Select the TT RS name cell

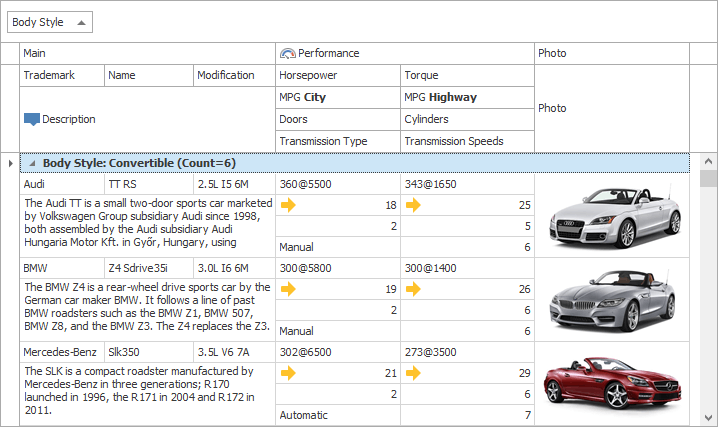149,184
